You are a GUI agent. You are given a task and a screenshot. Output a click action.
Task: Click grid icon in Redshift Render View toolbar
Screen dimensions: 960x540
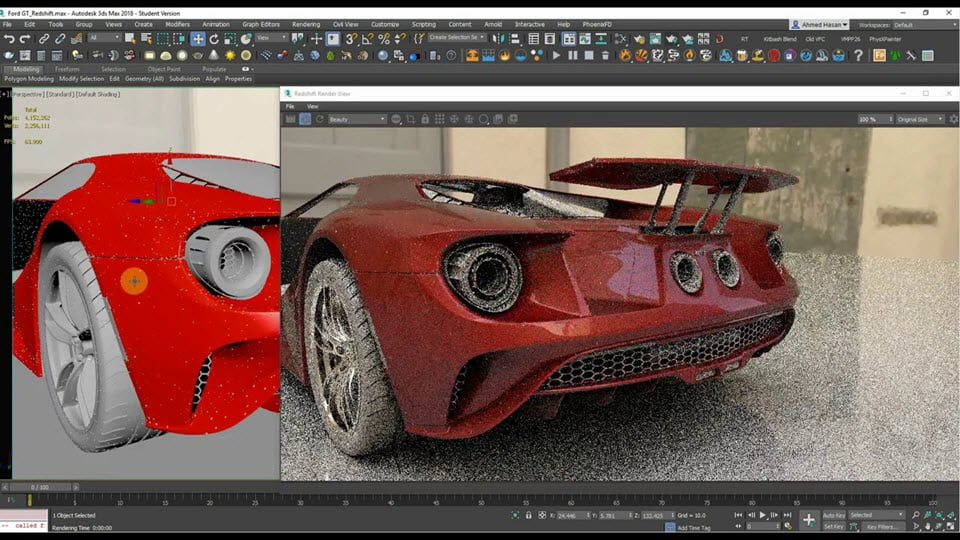[x=440, y=119]
